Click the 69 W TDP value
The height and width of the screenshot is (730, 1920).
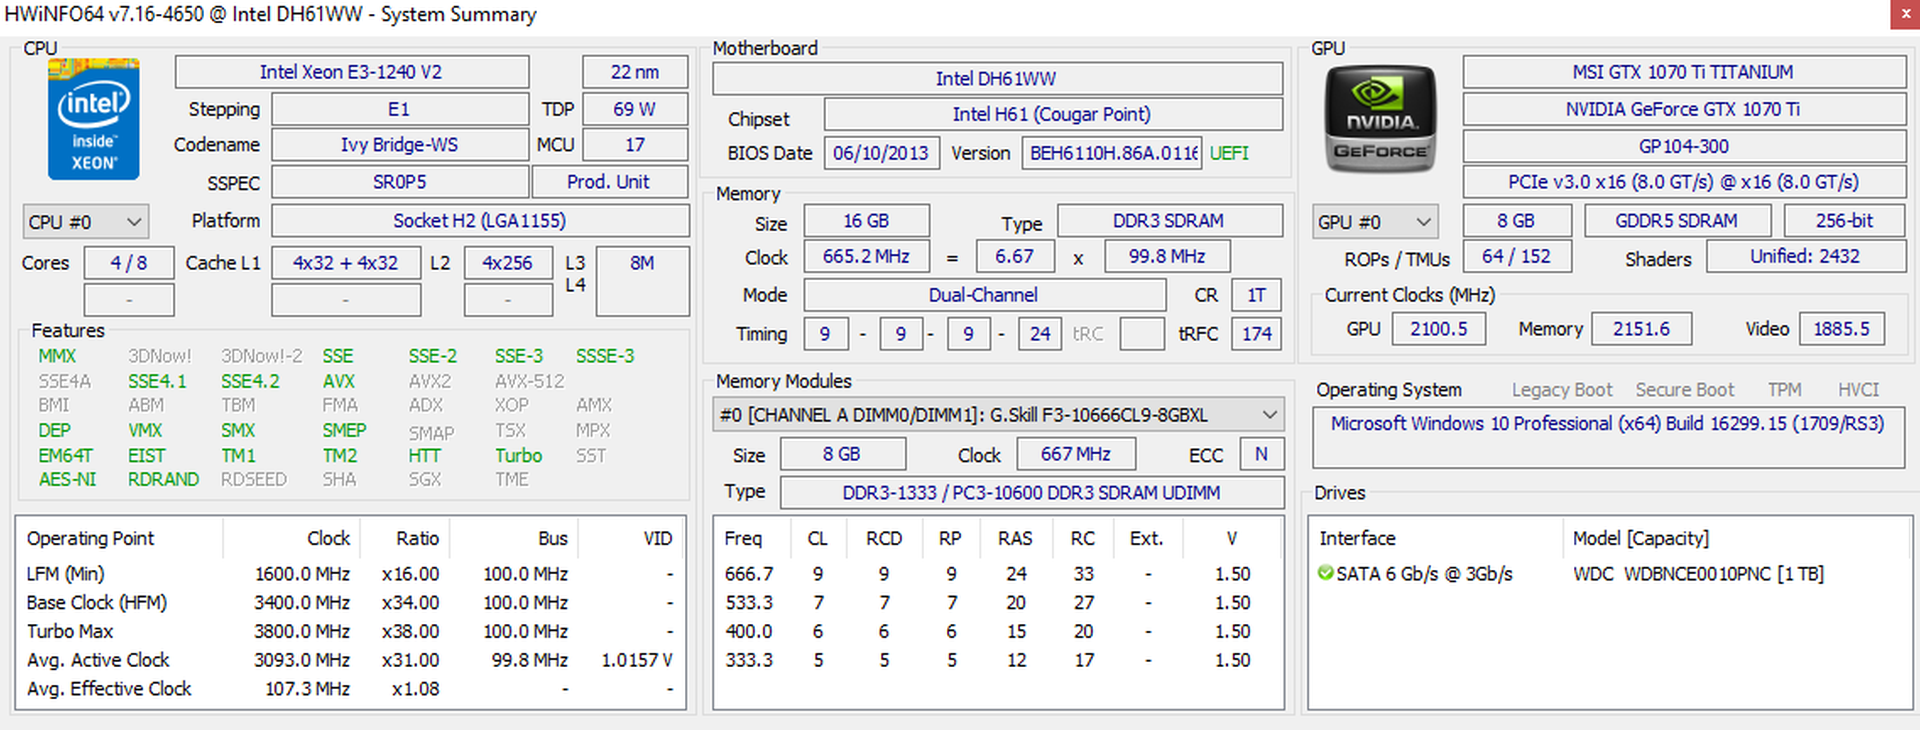point(635,109)
